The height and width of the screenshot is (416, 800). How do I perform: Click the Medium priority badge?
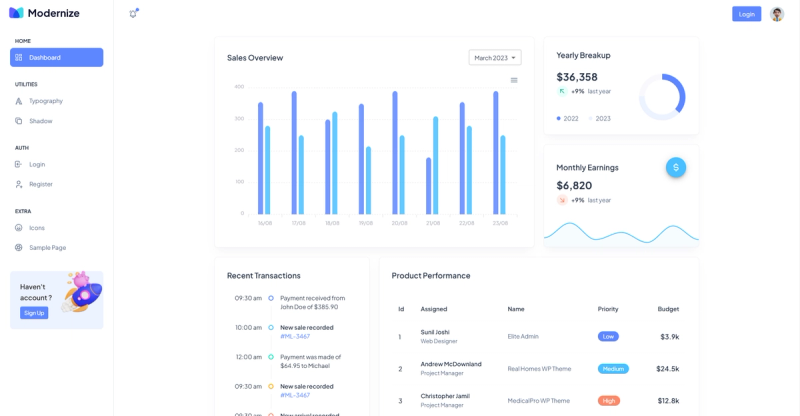pyautogui.click(x=613, y=369)
